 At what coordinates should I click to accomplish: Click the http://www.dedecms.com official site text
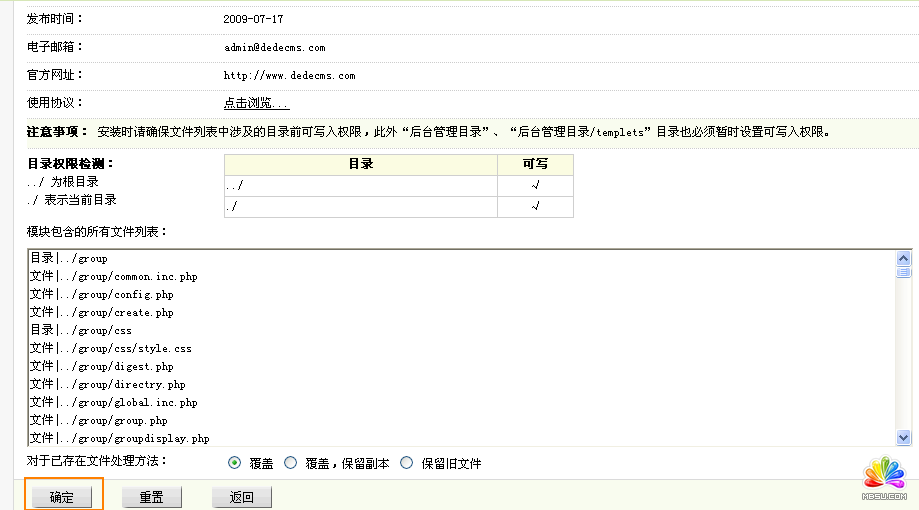[x=289, y=75]
